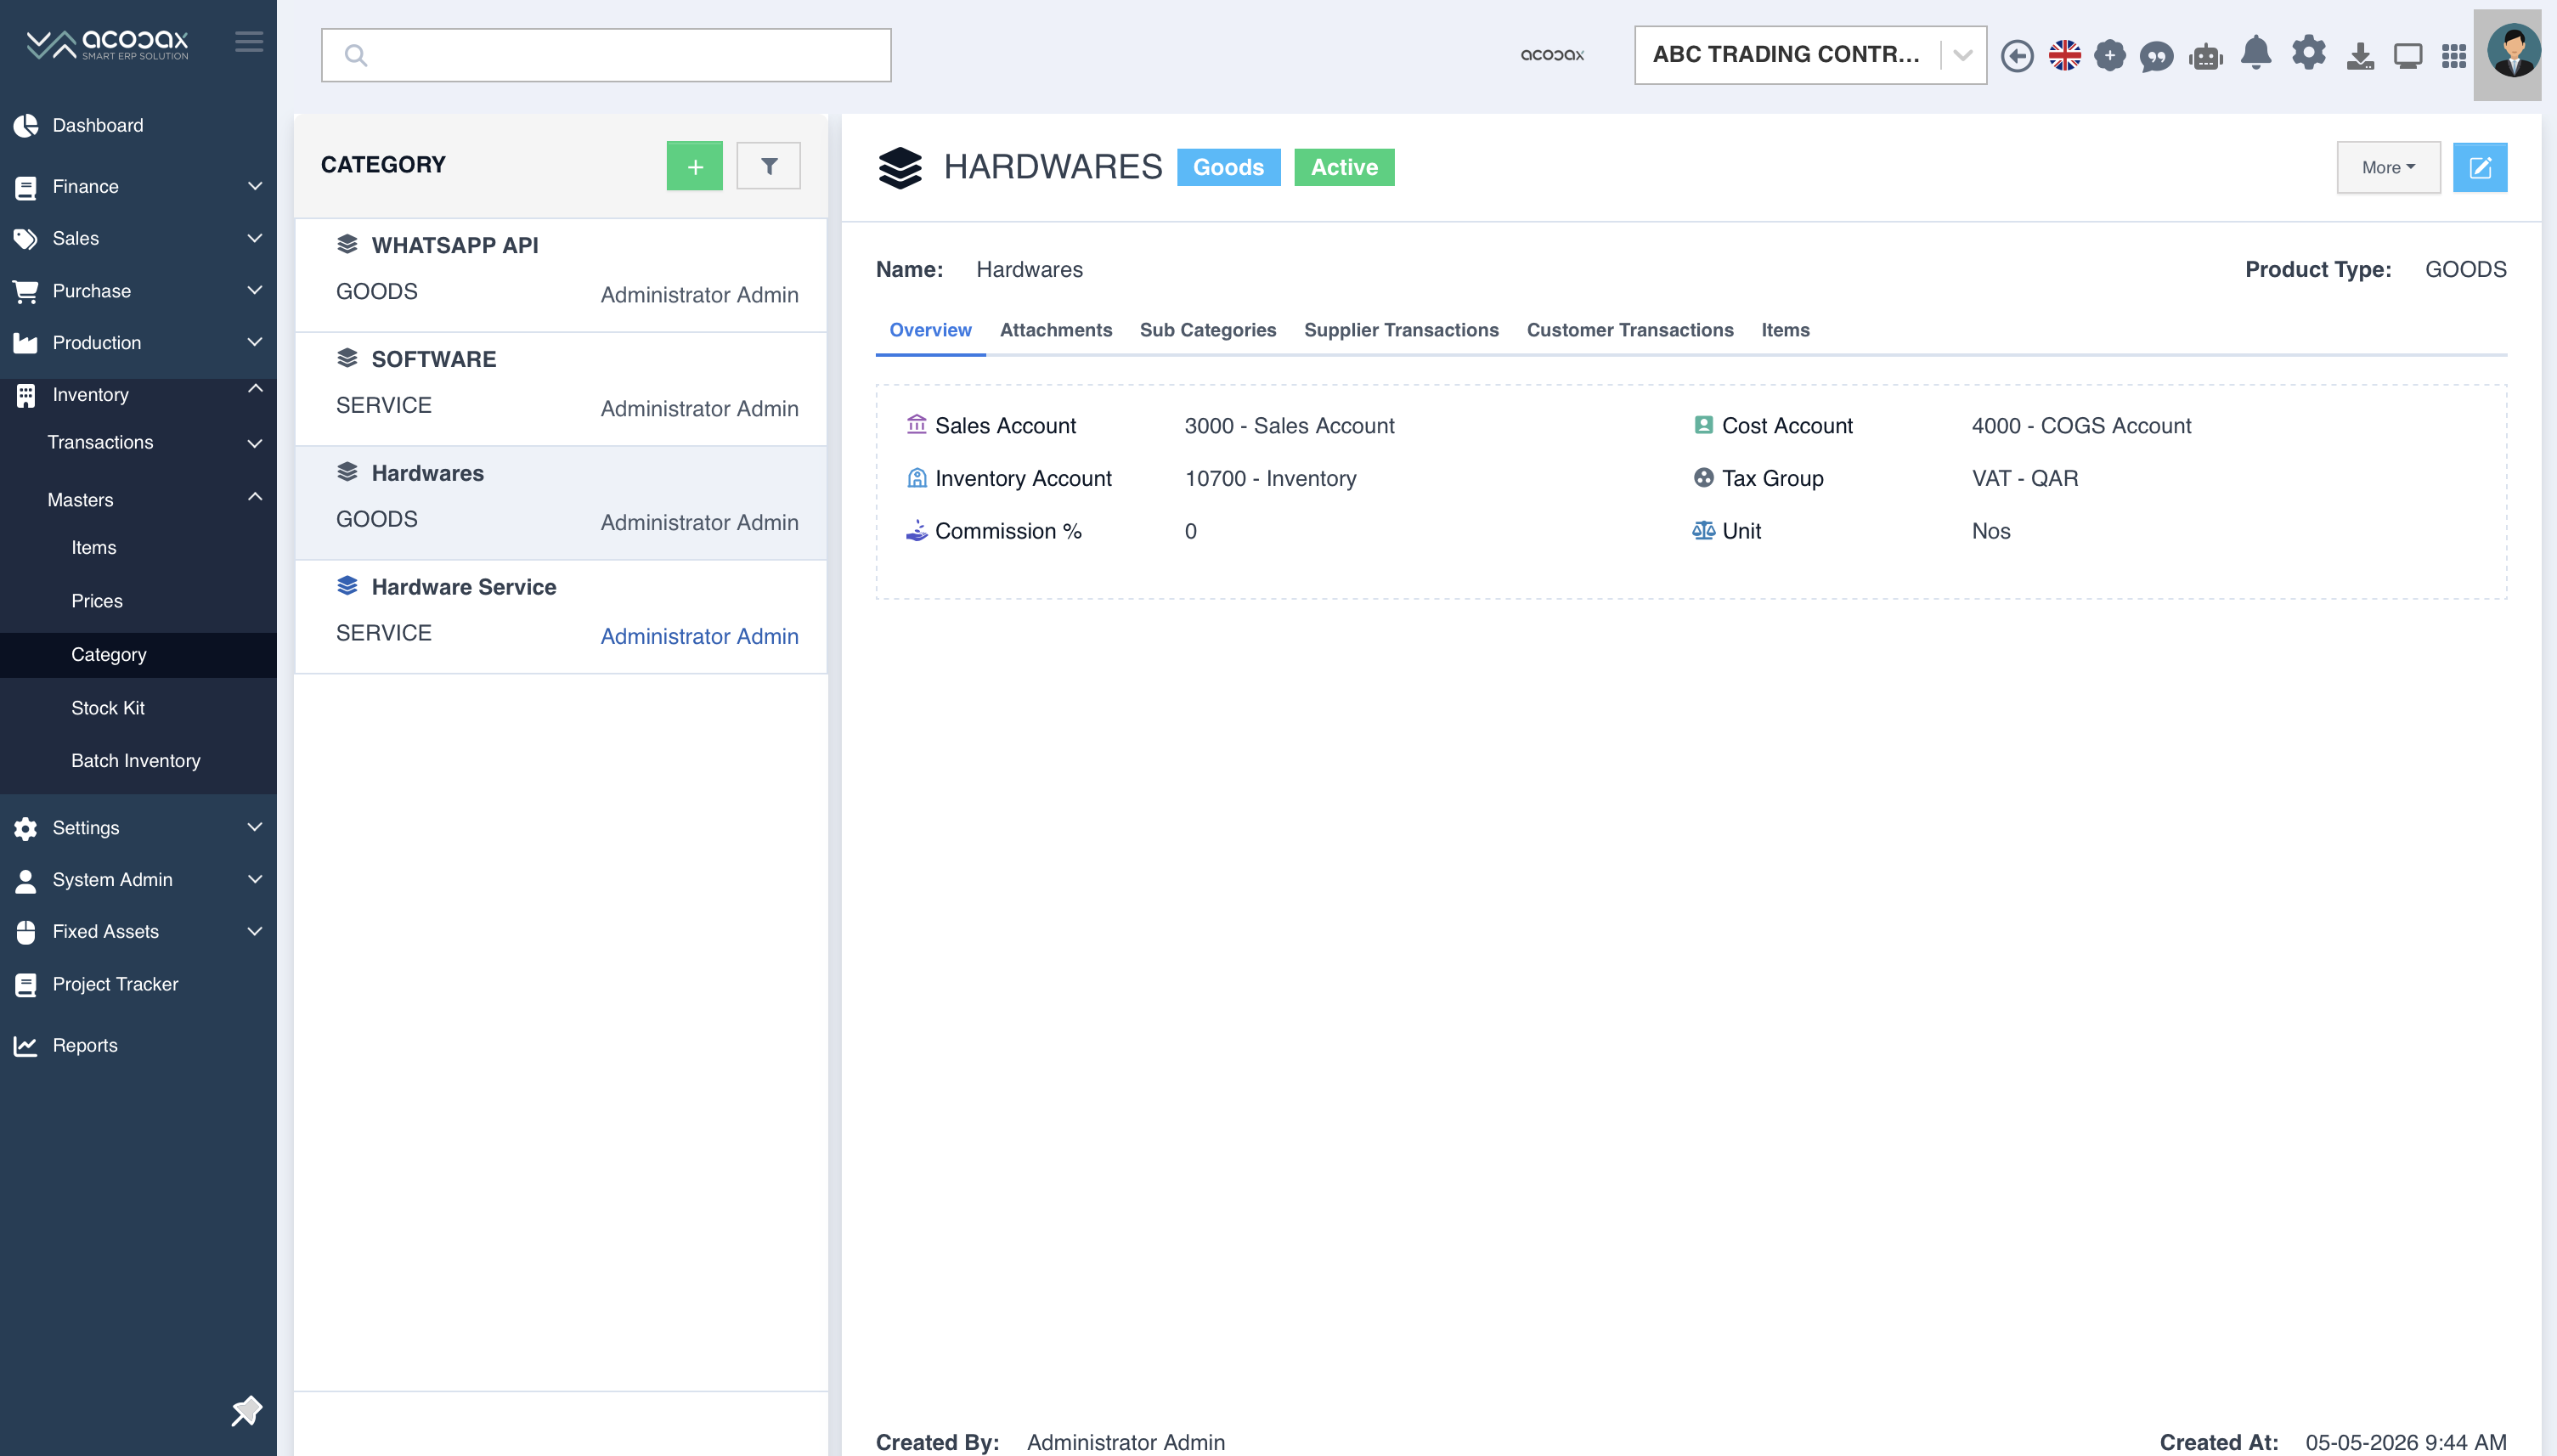Click the 3000 - Sales Account value
The height and width of the screenshot is (1456, 2557).
(1289, 426)
